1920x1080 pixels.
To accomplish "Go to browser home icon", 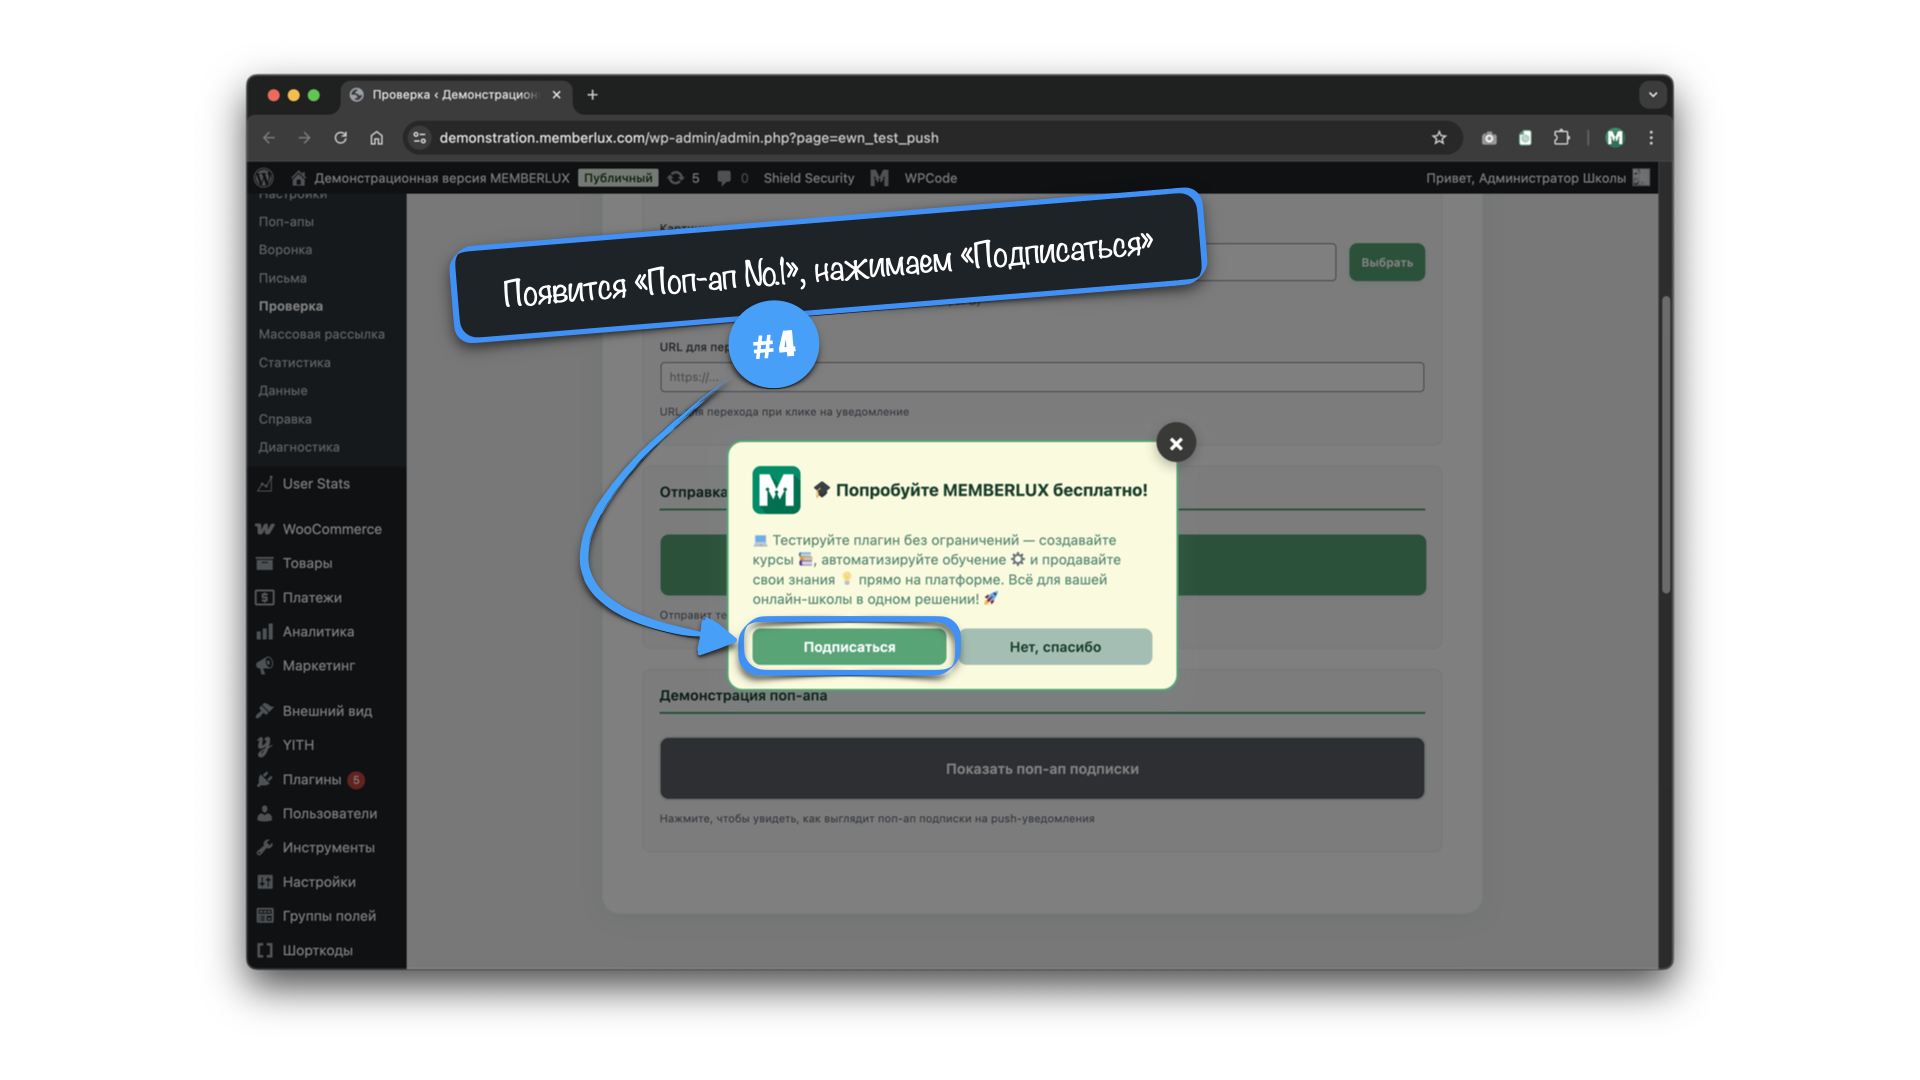I will point(376,138).
